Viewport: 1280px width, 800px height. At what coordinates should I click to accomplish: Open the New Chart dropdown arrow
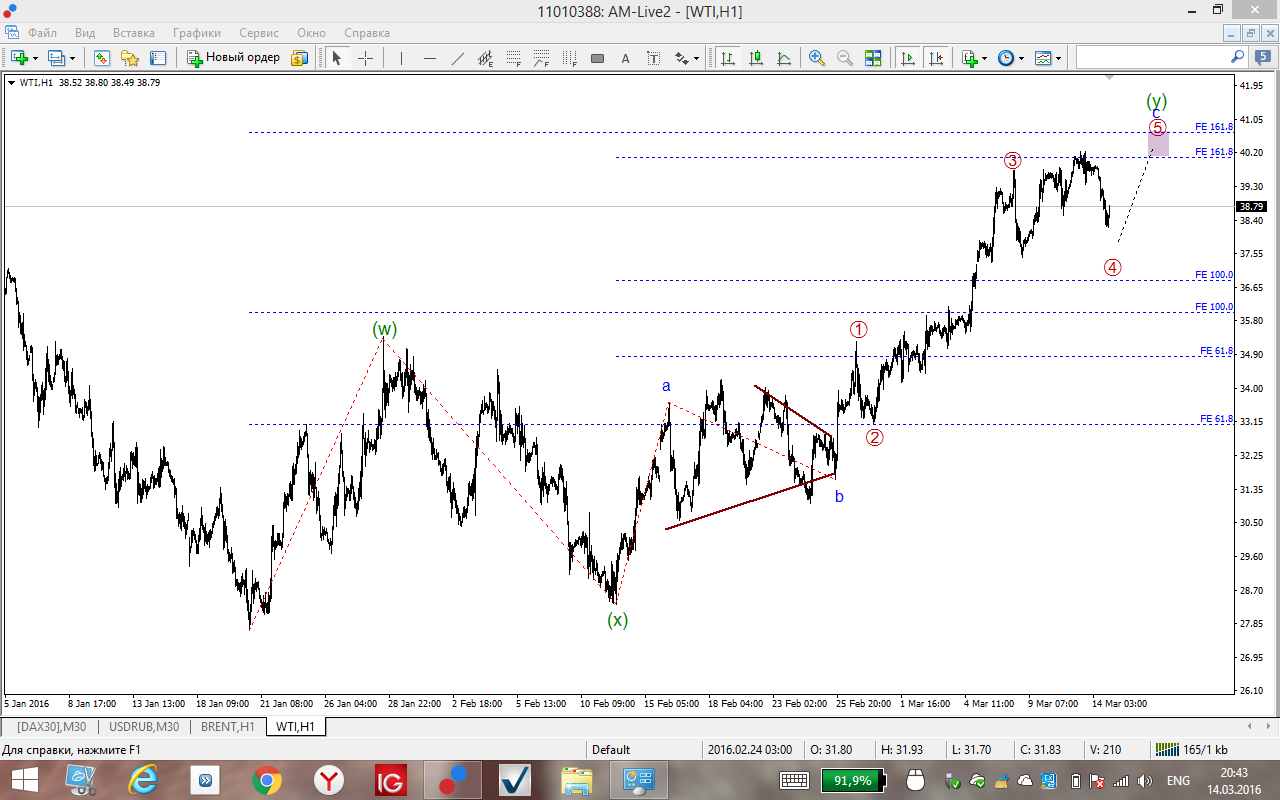pyautogui.click(x=35, y=58)
